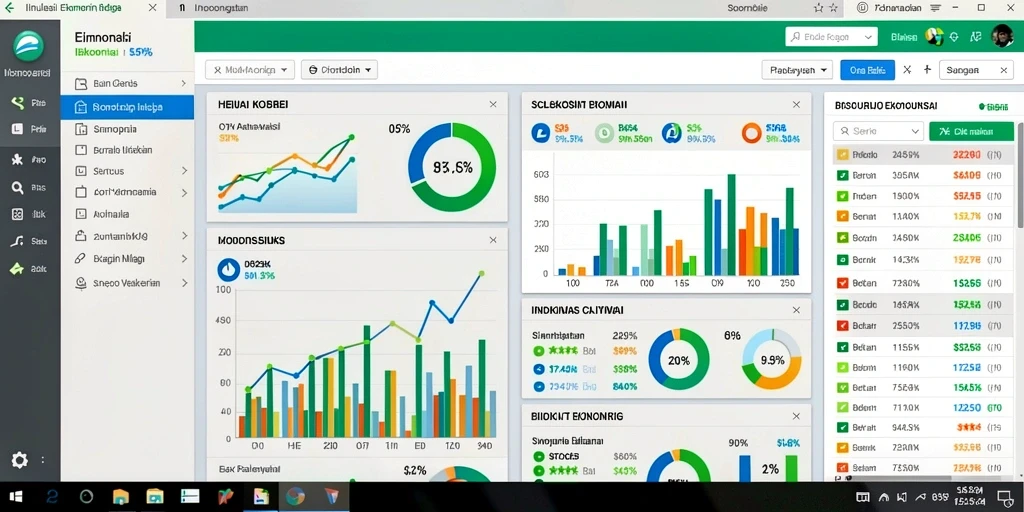
Task: Open the 'MolrAkonign' filter dropdown
Action: (250, 69)
